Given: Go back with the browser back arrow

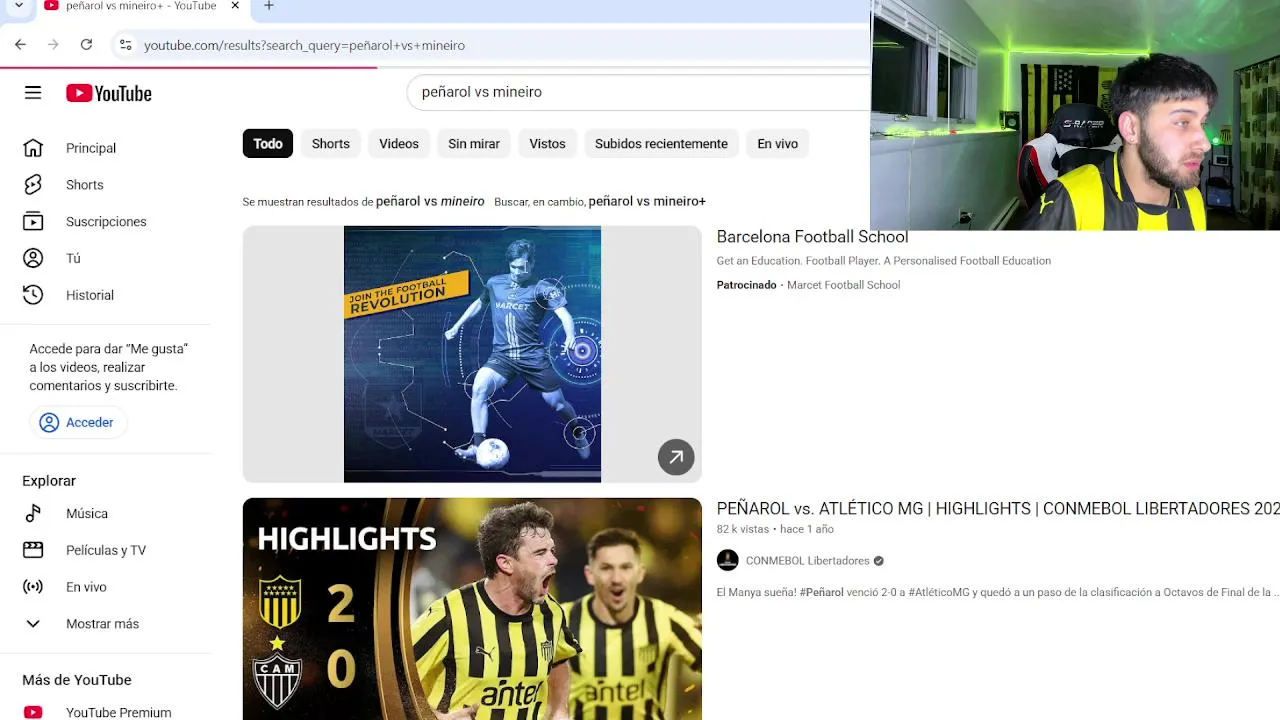Looking at the screenshot, I should (20, 45).
